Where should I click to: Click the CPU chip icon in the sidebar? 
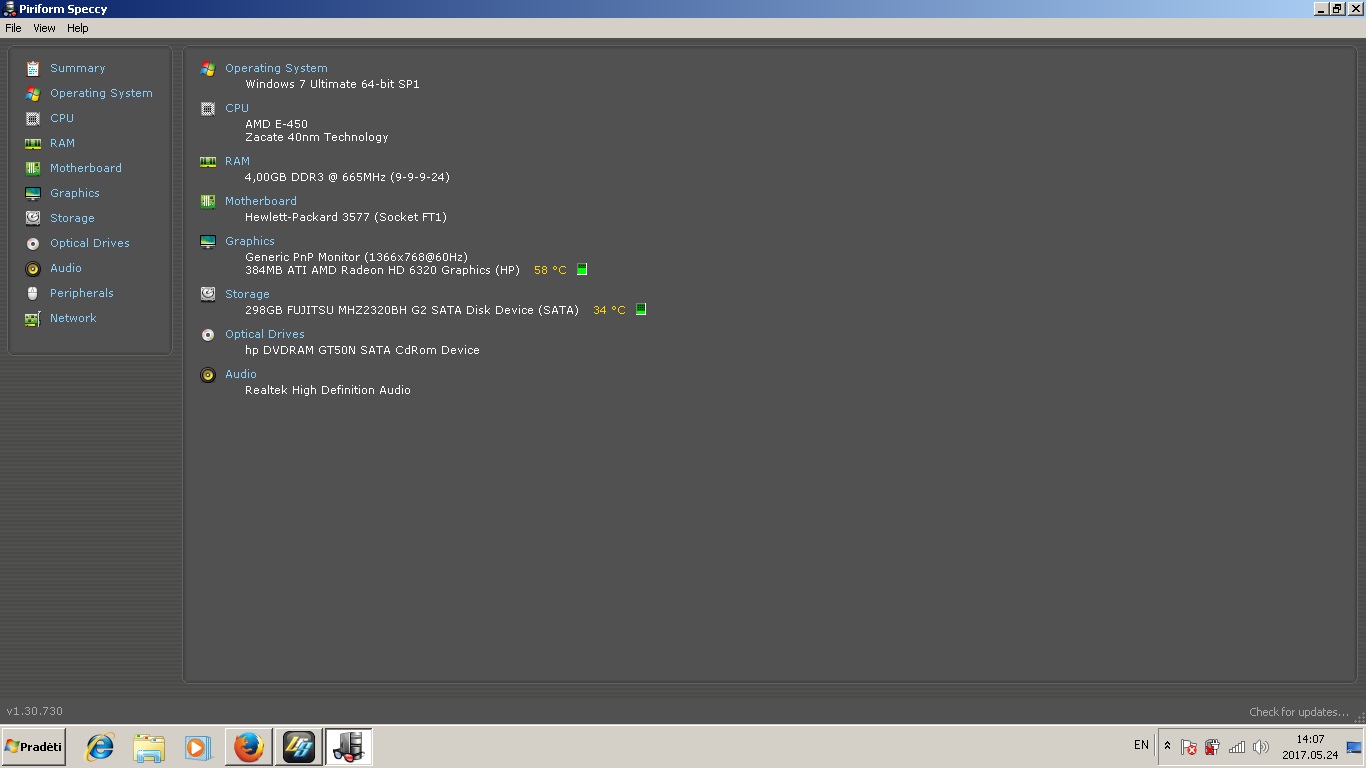coord(33,118)
